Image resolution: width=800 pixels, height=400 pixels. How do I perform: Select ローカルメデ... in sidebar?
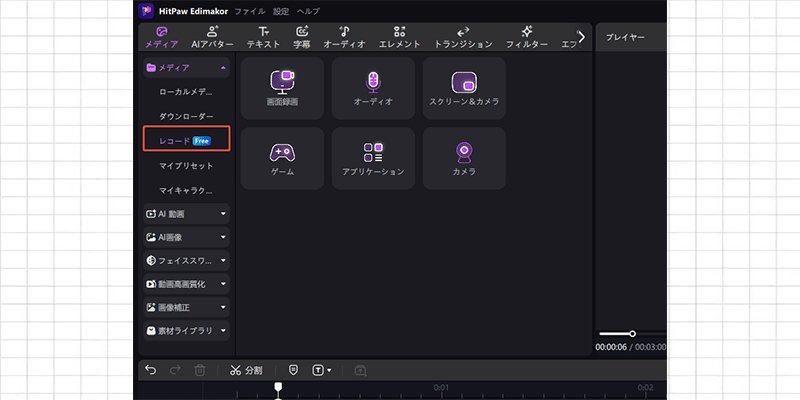tap(186, 92)
